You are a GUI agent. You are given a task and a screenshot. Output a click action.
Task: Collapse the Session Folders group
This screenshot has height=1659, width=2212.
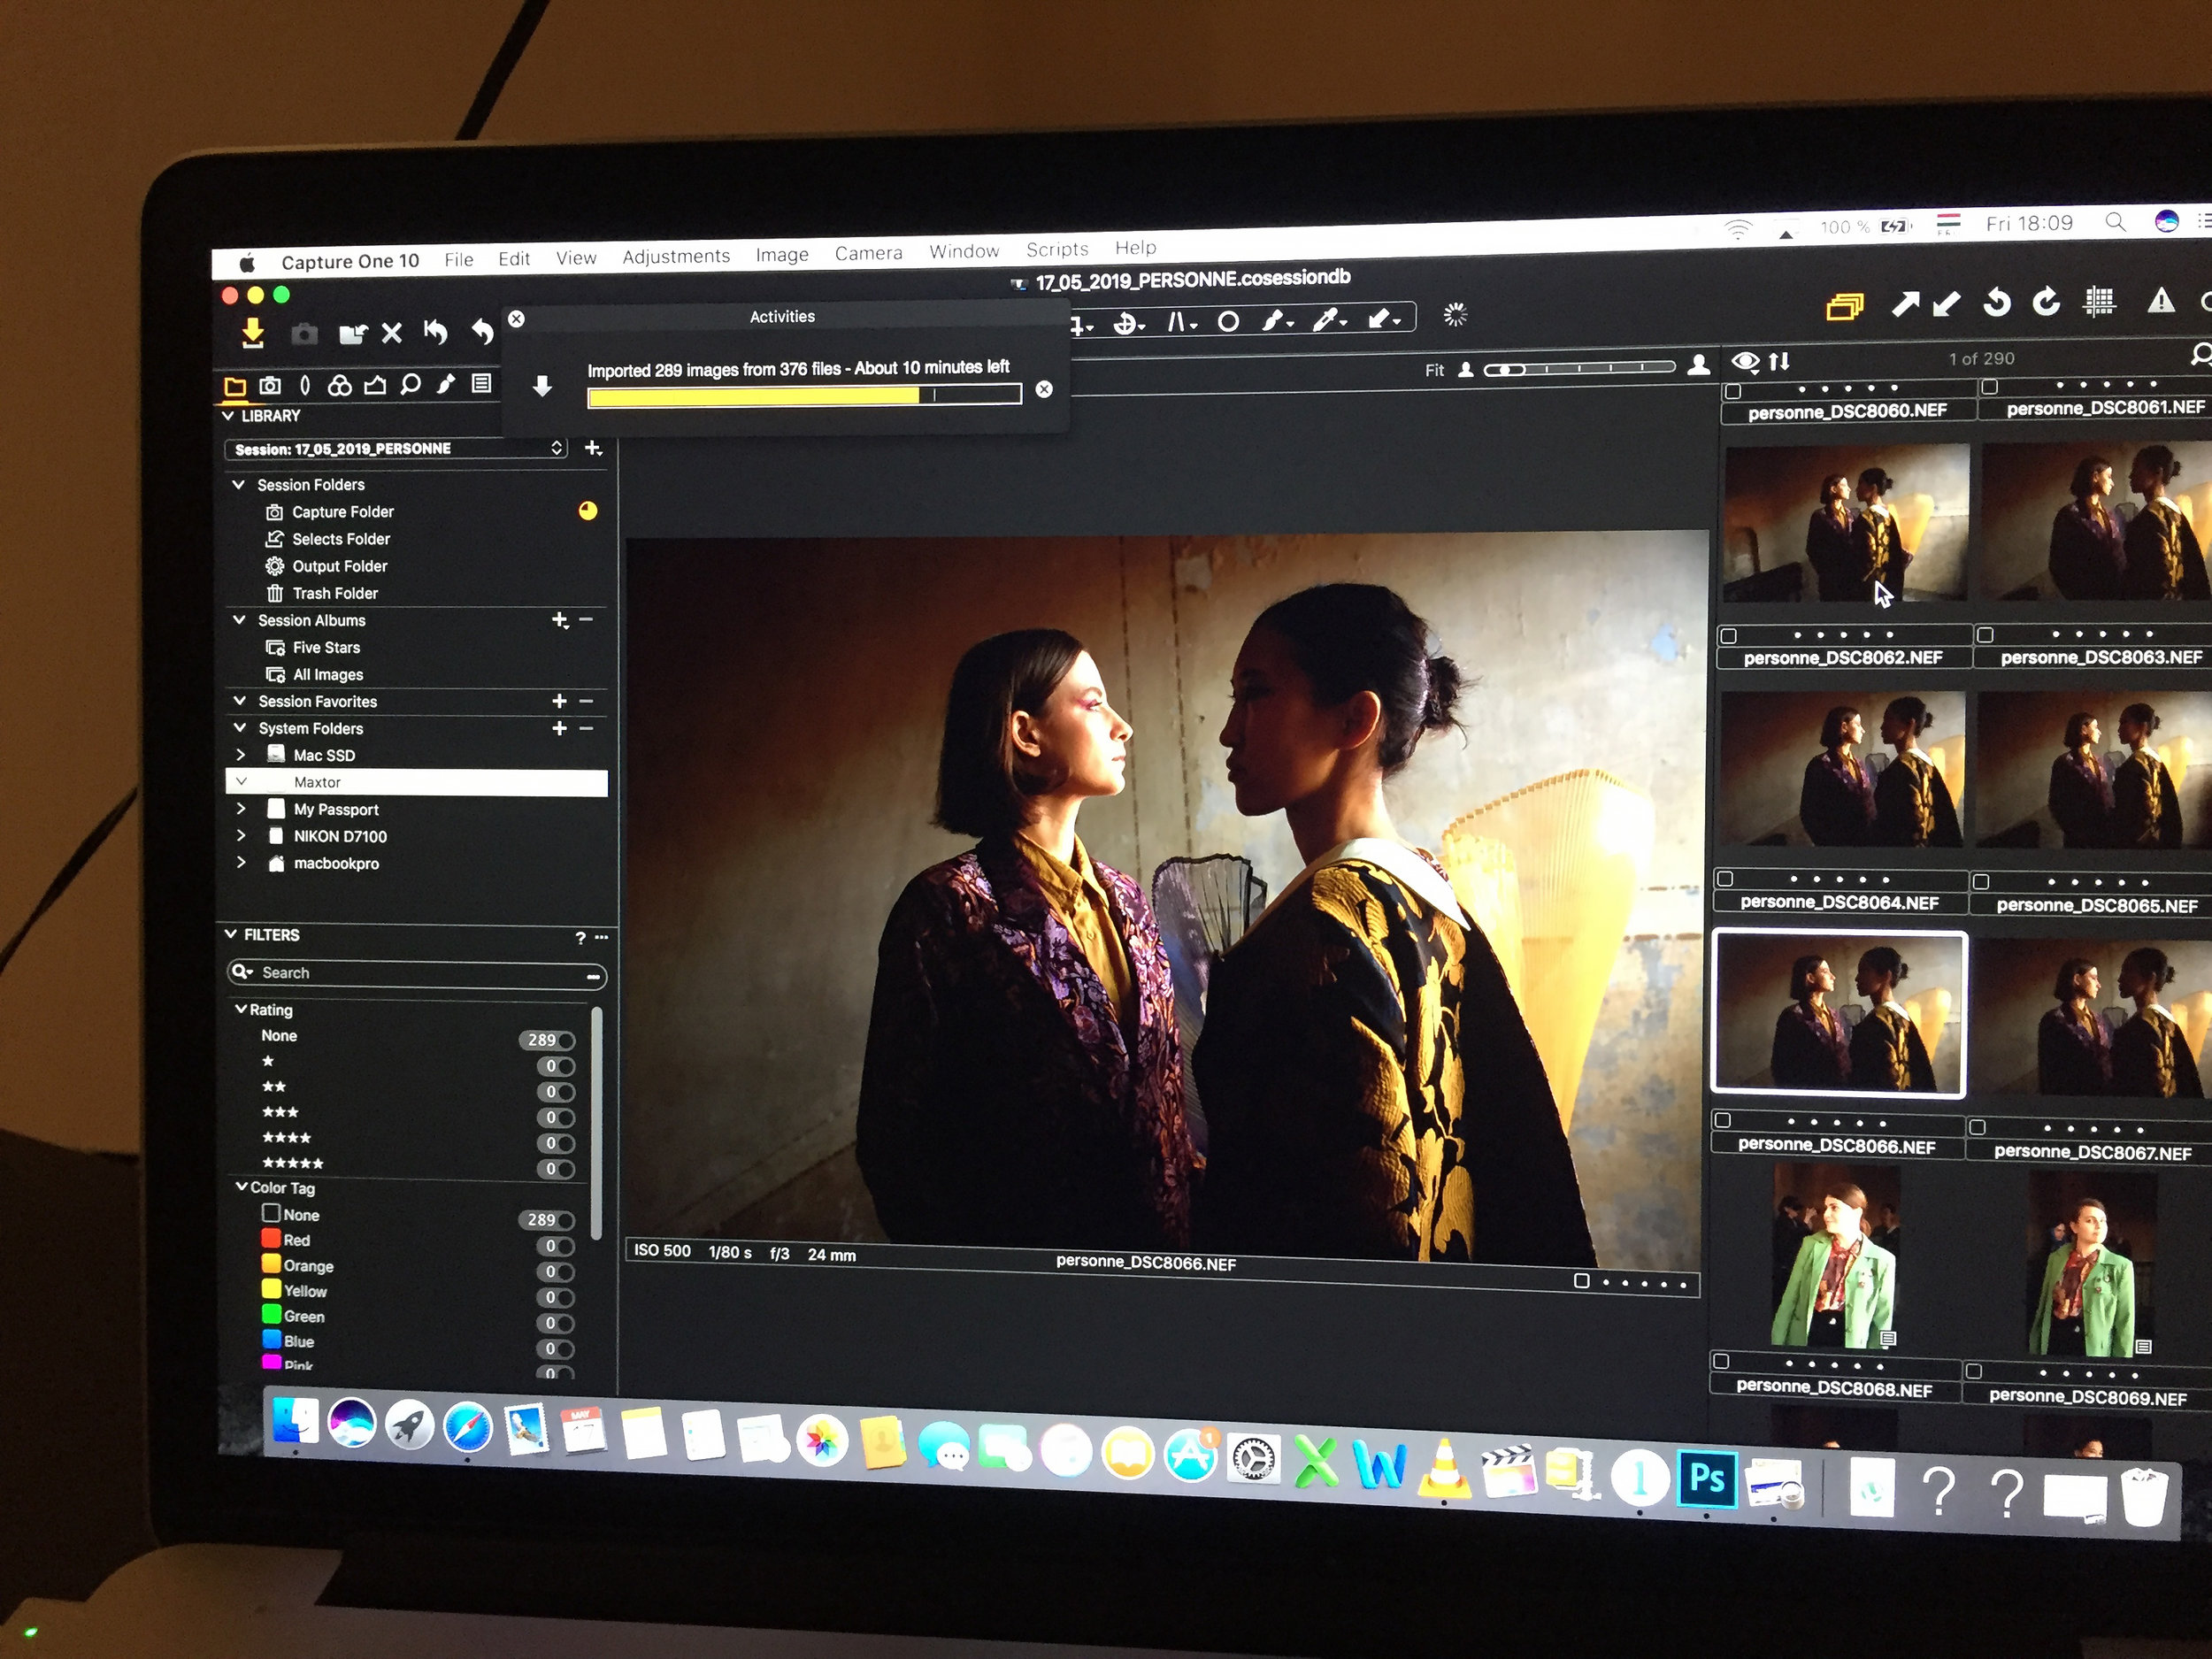tap(239, 485)
